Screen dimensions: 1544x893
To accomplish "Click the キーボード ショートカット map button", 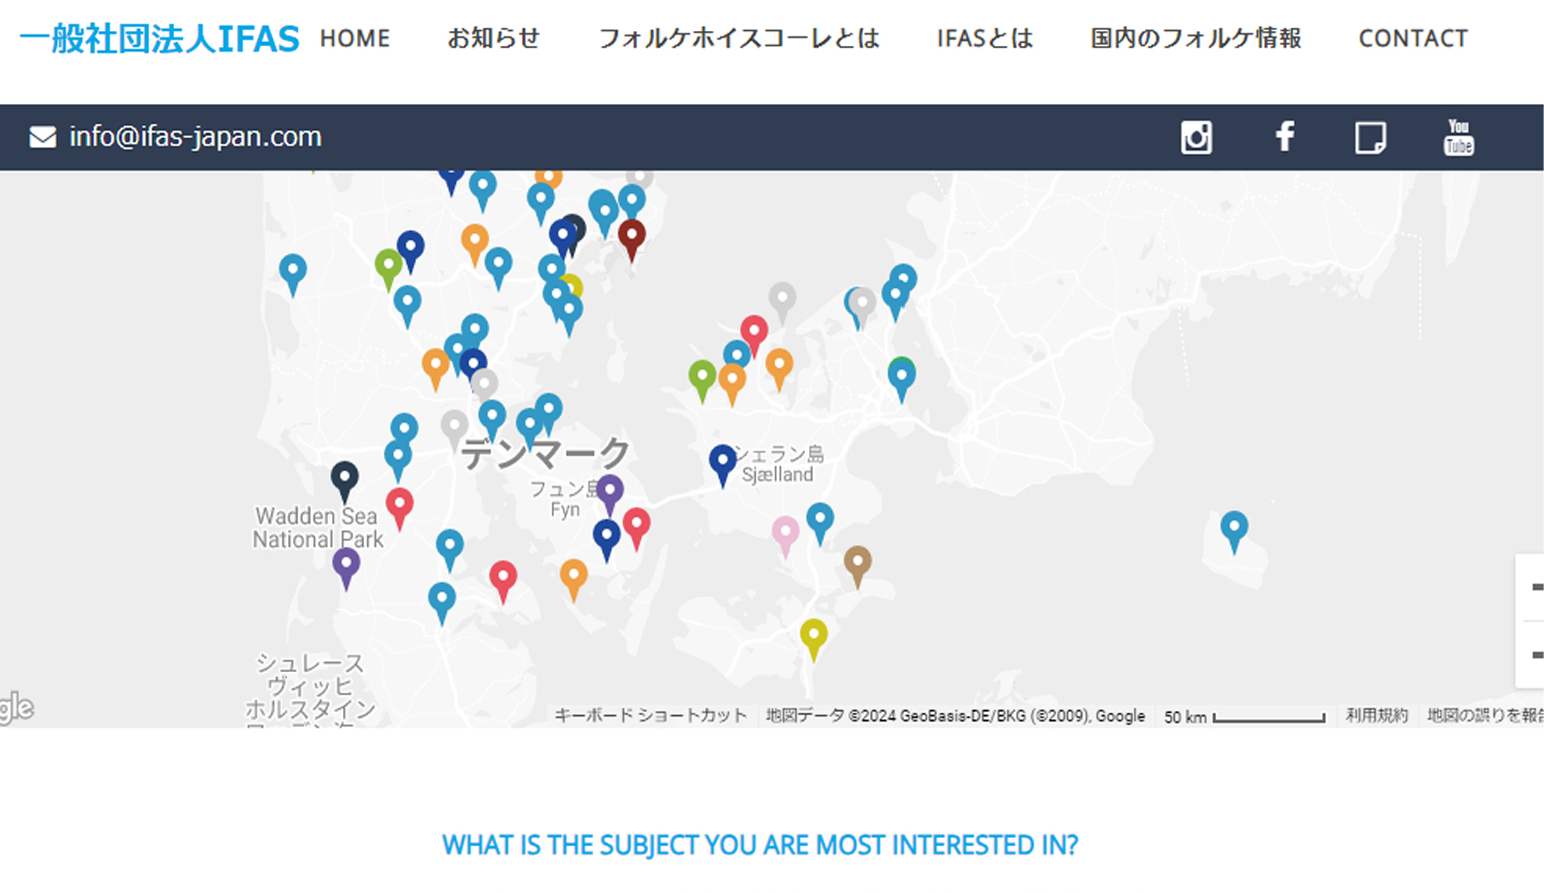I will pos(650,716).
